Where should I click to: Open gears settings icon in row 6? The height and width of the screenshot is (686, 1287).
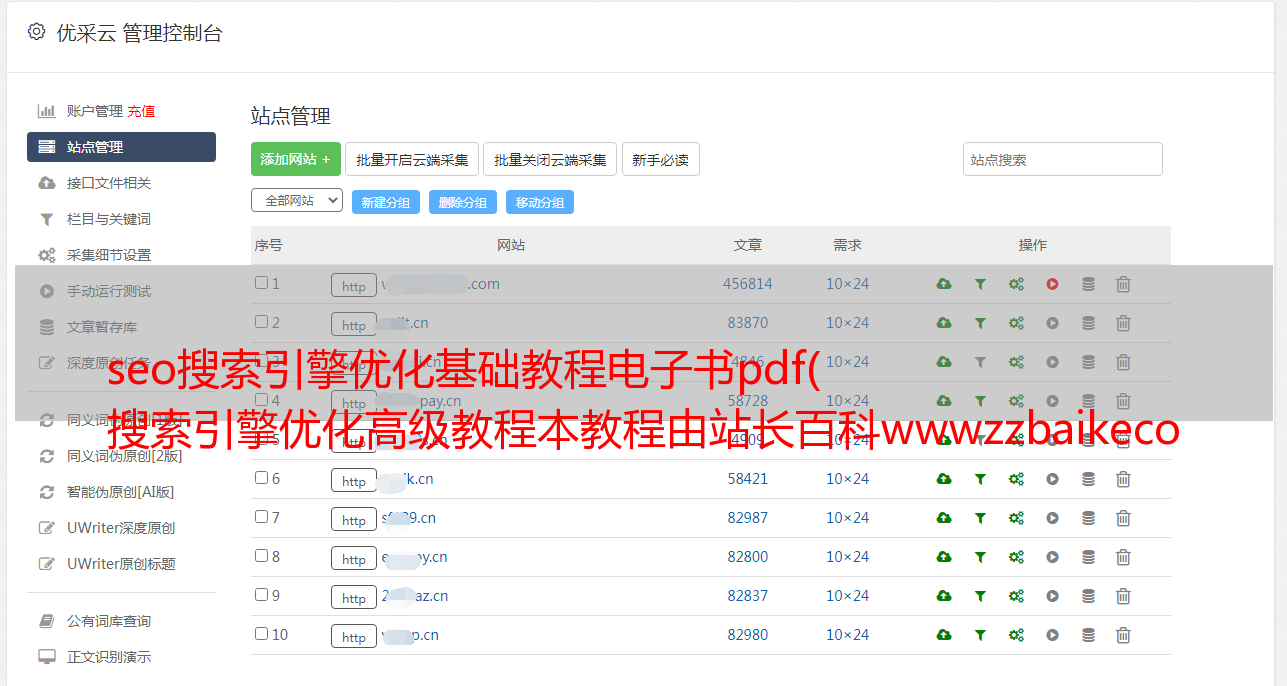point(1016,479)
